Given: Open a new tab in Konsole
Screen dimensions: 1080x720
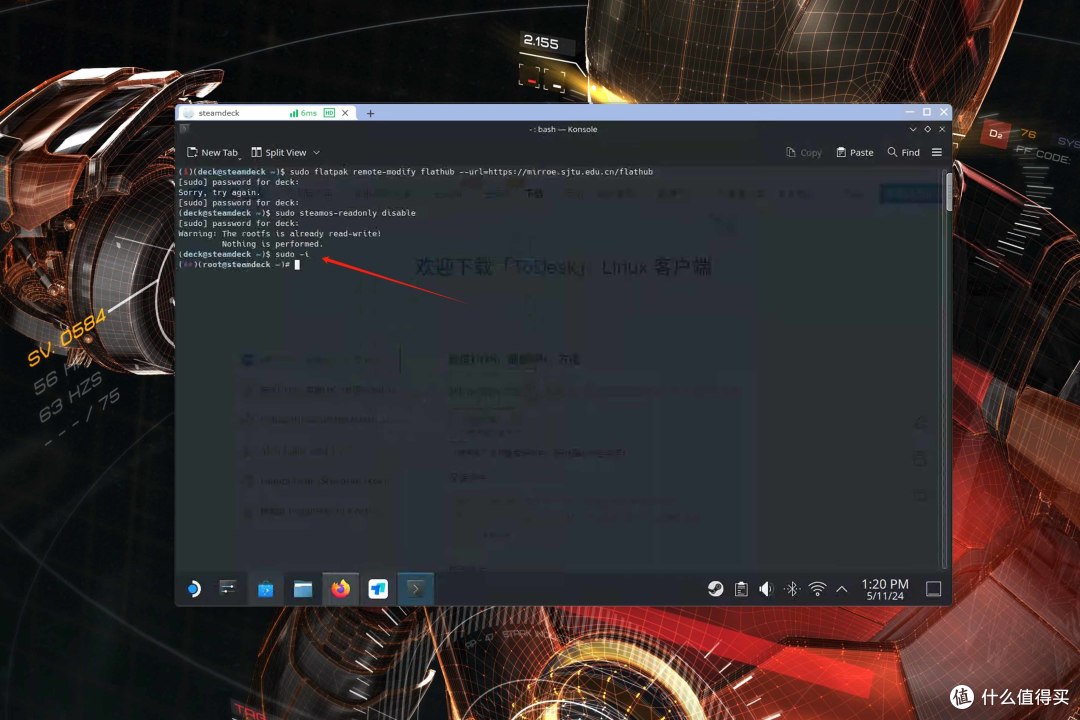Looking at the screenshot, I should tap(212, 152).
